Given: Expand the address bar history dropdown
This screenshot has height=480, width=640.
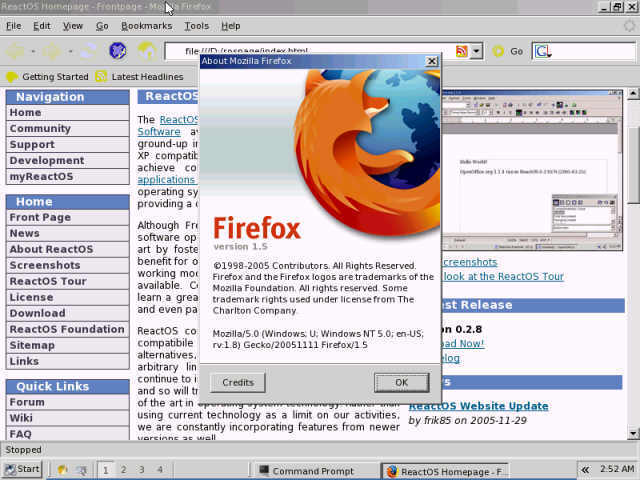Looking at the screenshot, I should click(477, 51).
